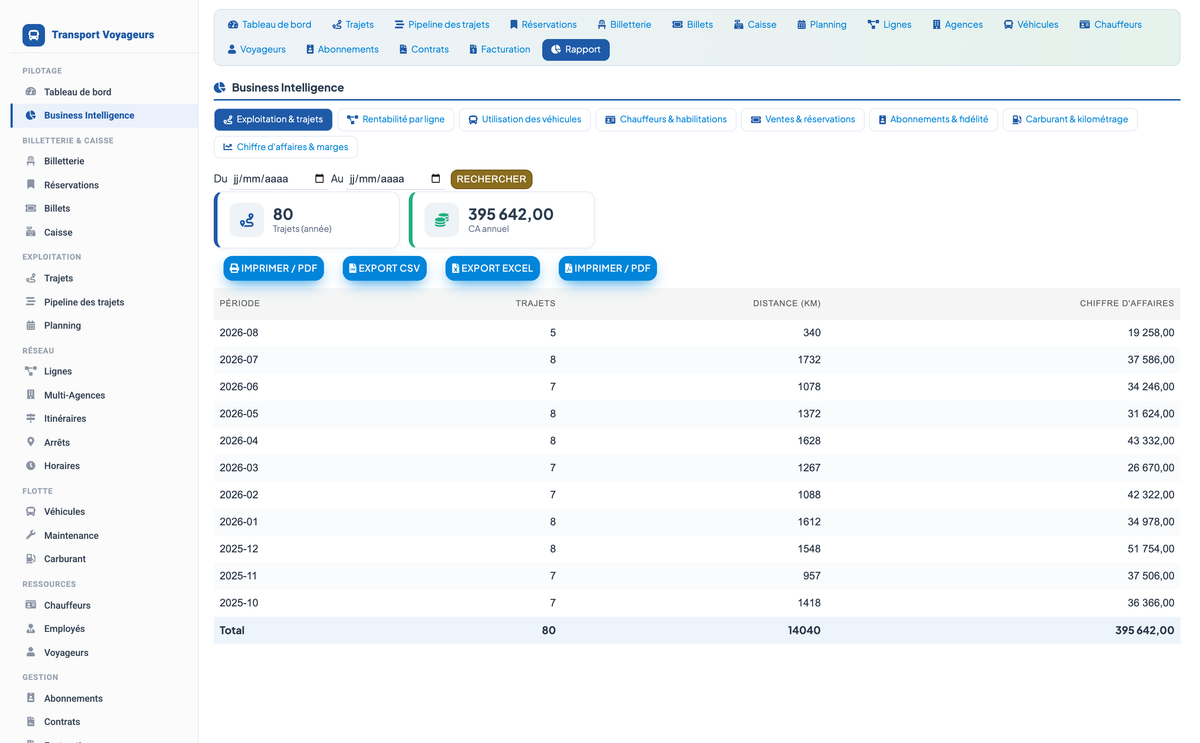Click the Itinéraires signpost icon in sidebar

point(31,418)
